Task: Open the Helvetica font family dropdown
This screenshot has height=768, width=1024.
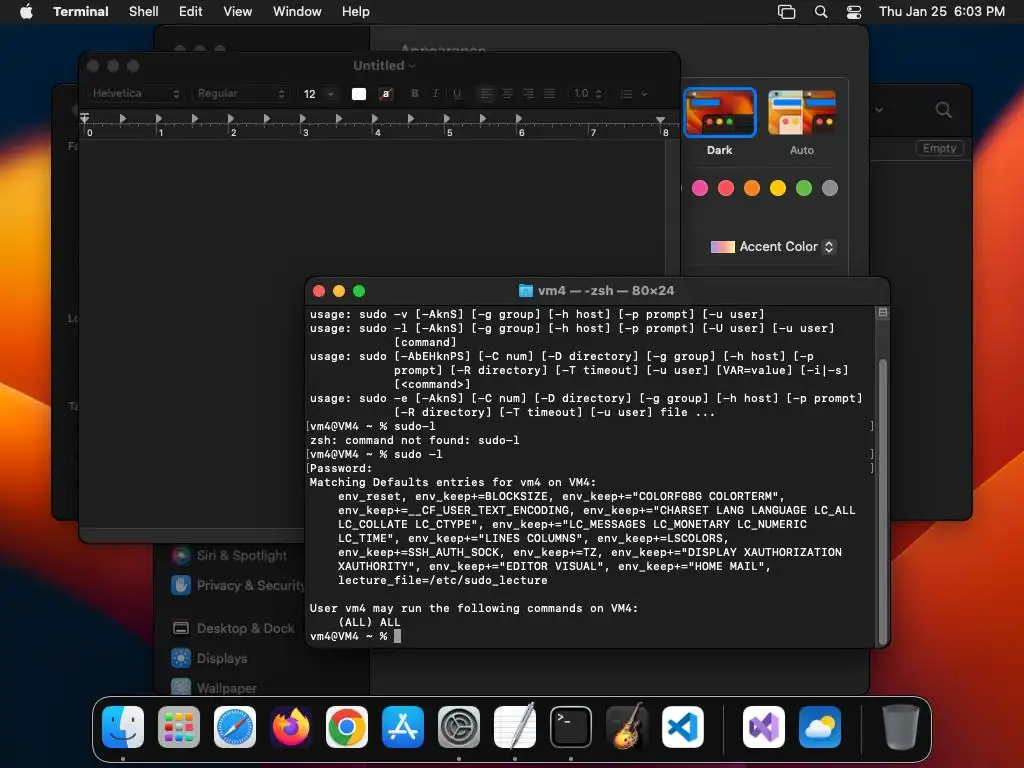Action: [135, 93]
